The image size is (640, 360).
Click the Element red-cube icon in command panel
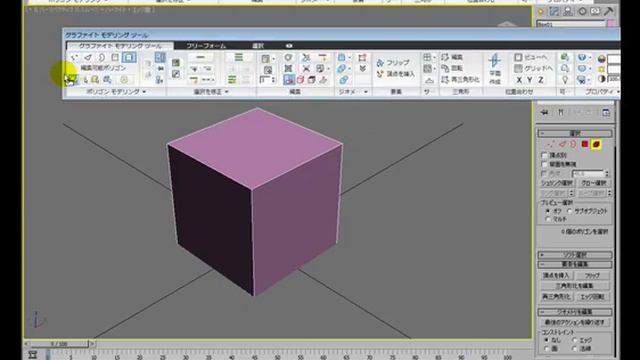coord(596,144)
